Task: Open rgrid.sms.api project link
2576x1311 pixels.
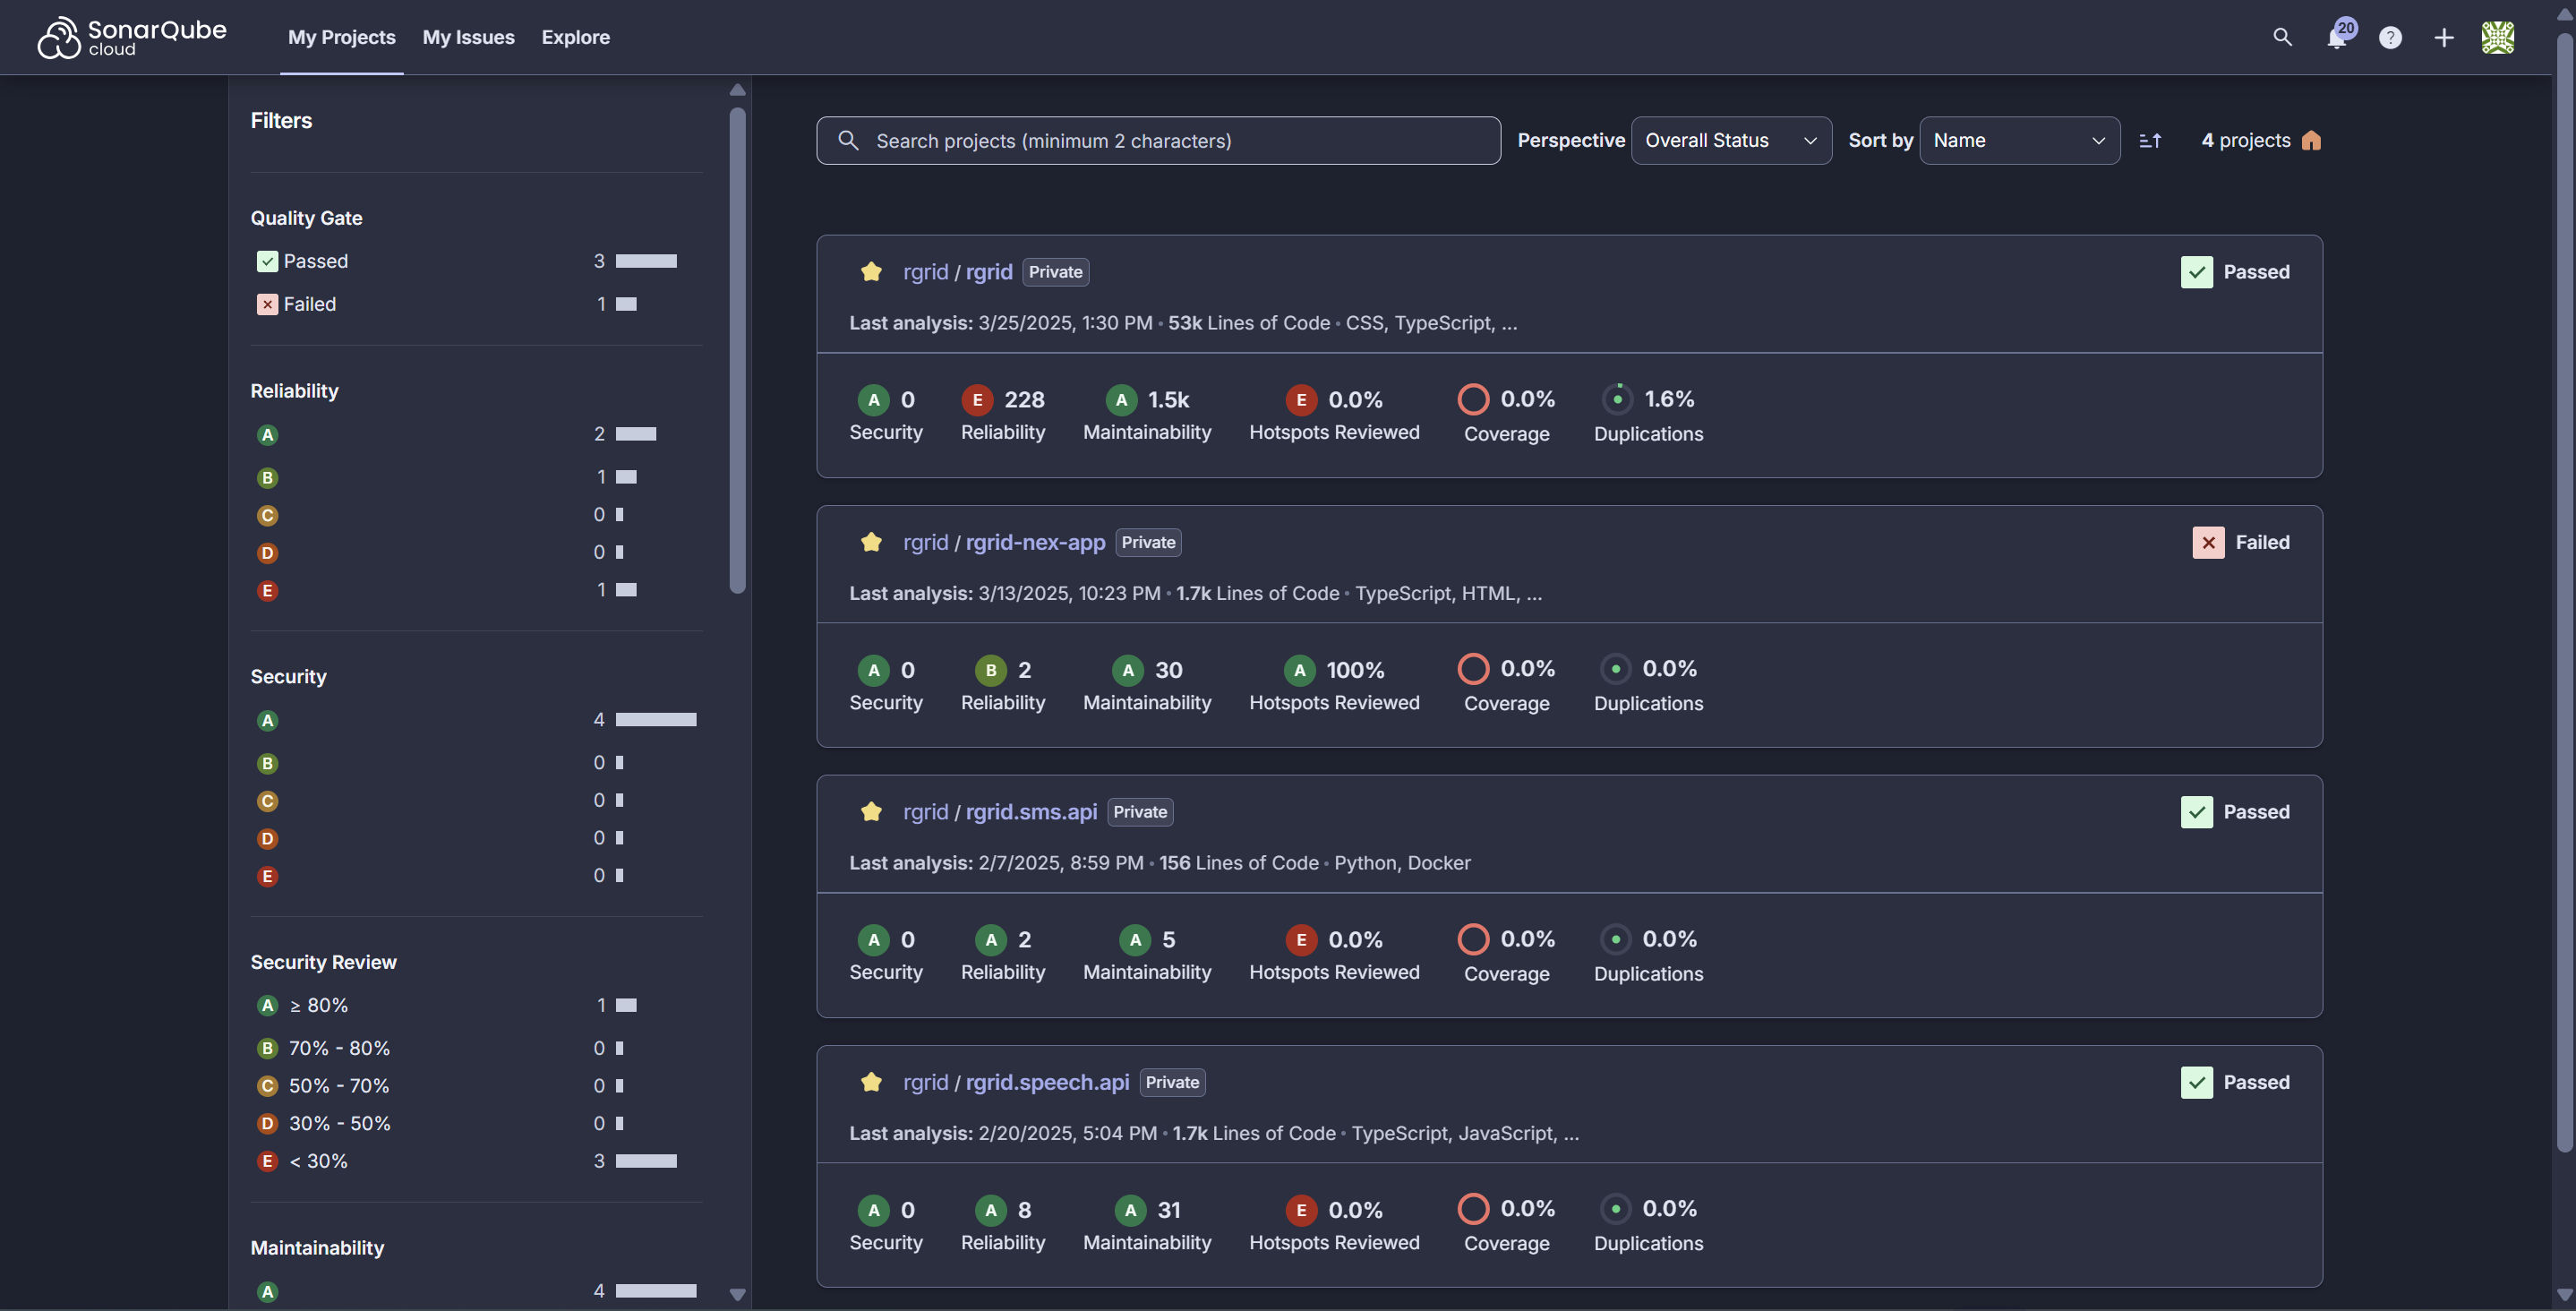Action: [x=1031, y=812]
